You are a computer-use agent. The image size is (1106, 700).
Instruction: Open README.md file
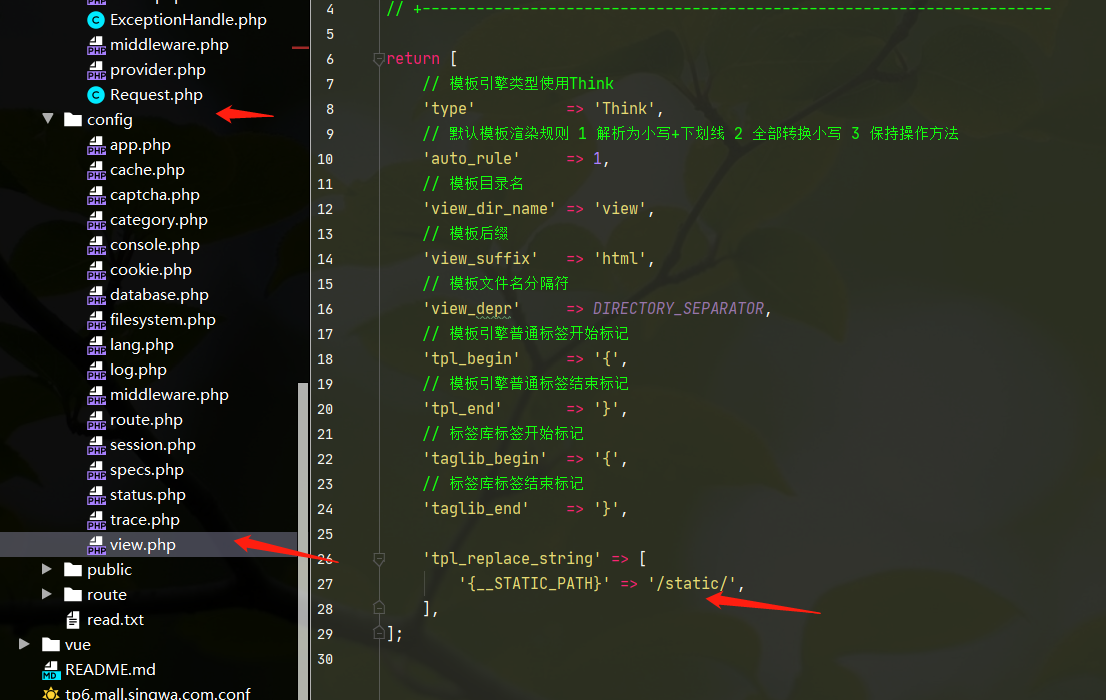(110, 670)
